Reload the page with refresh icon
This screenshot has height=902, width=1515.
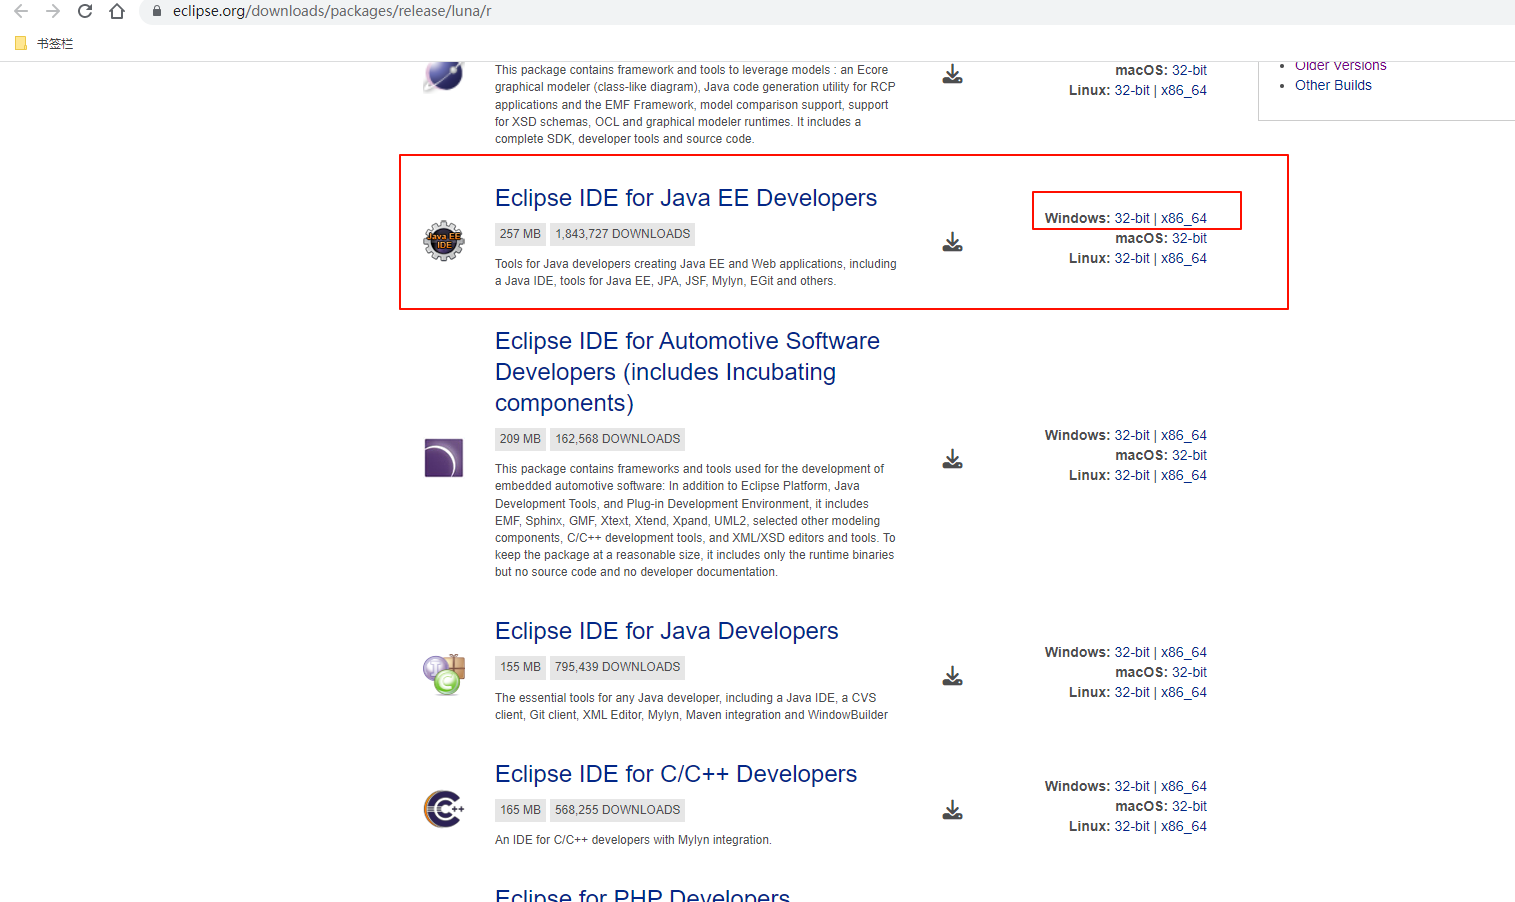pyautogui.click(x=85, y=11)
